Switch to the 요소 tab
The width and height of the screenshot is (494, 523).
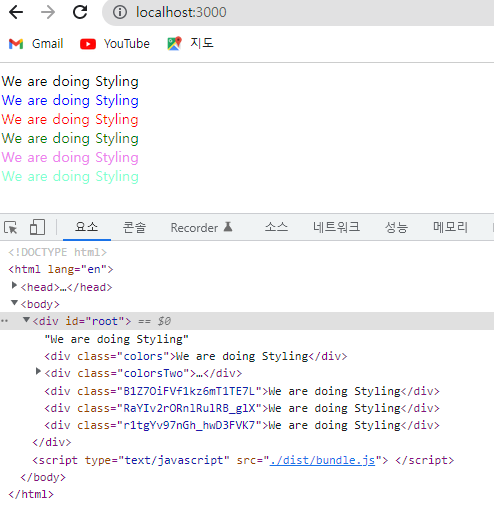(x=87, y=227)
